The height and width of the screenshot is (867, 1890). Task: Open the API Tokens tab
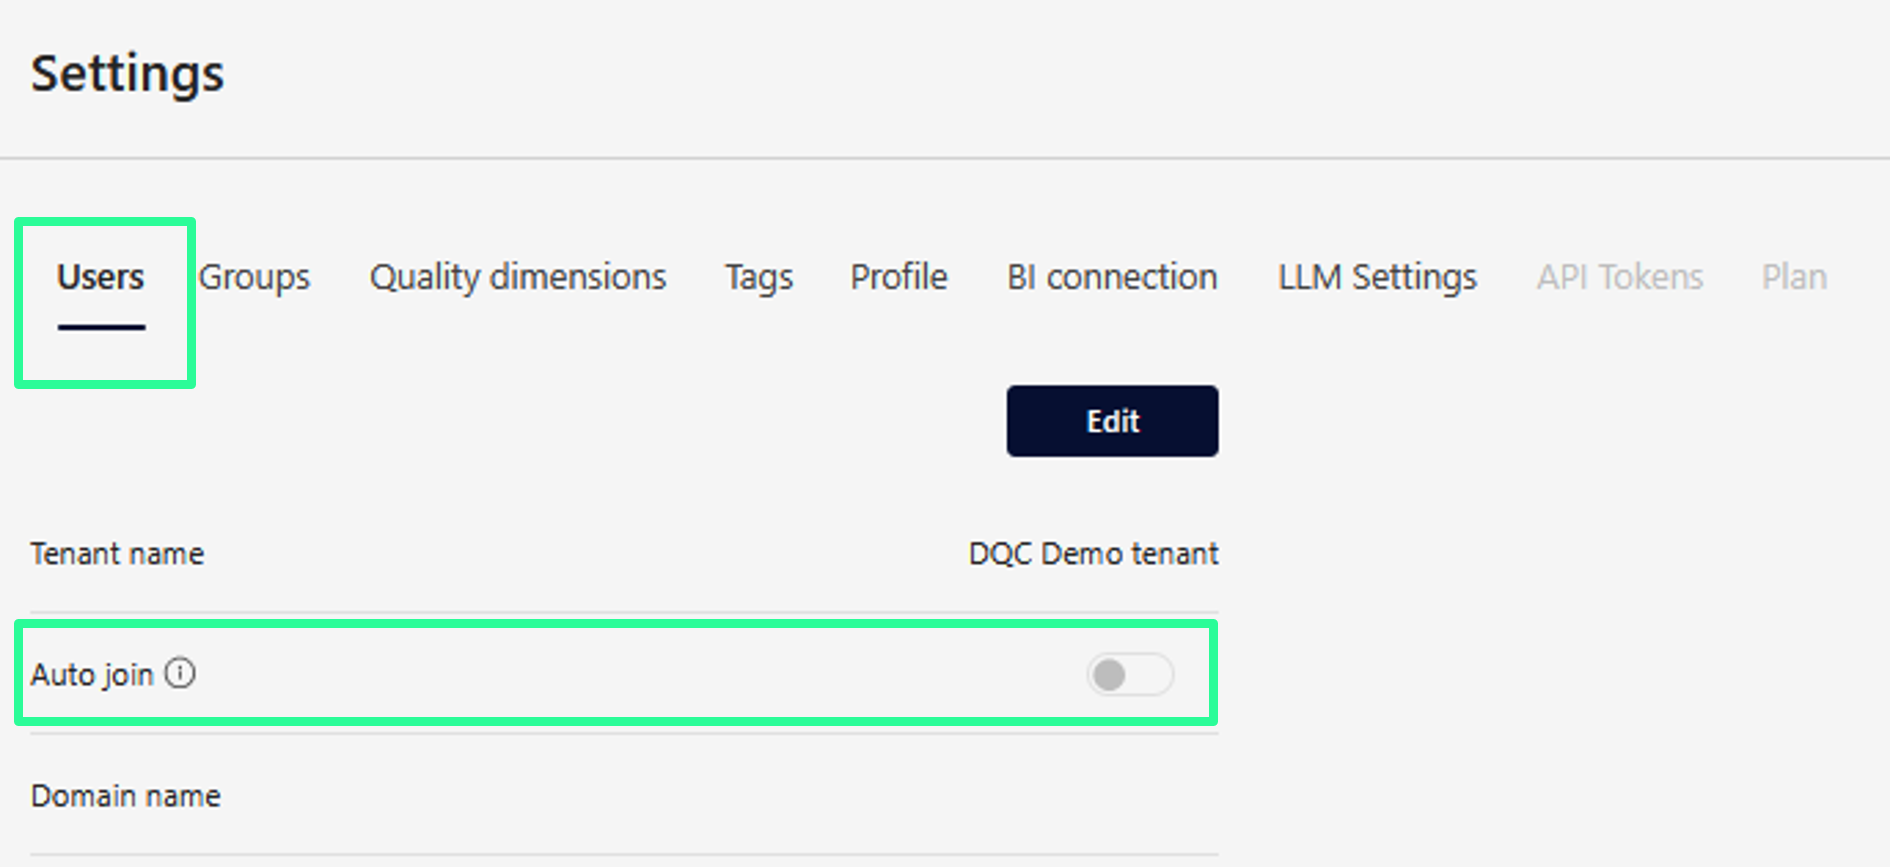1619,277
